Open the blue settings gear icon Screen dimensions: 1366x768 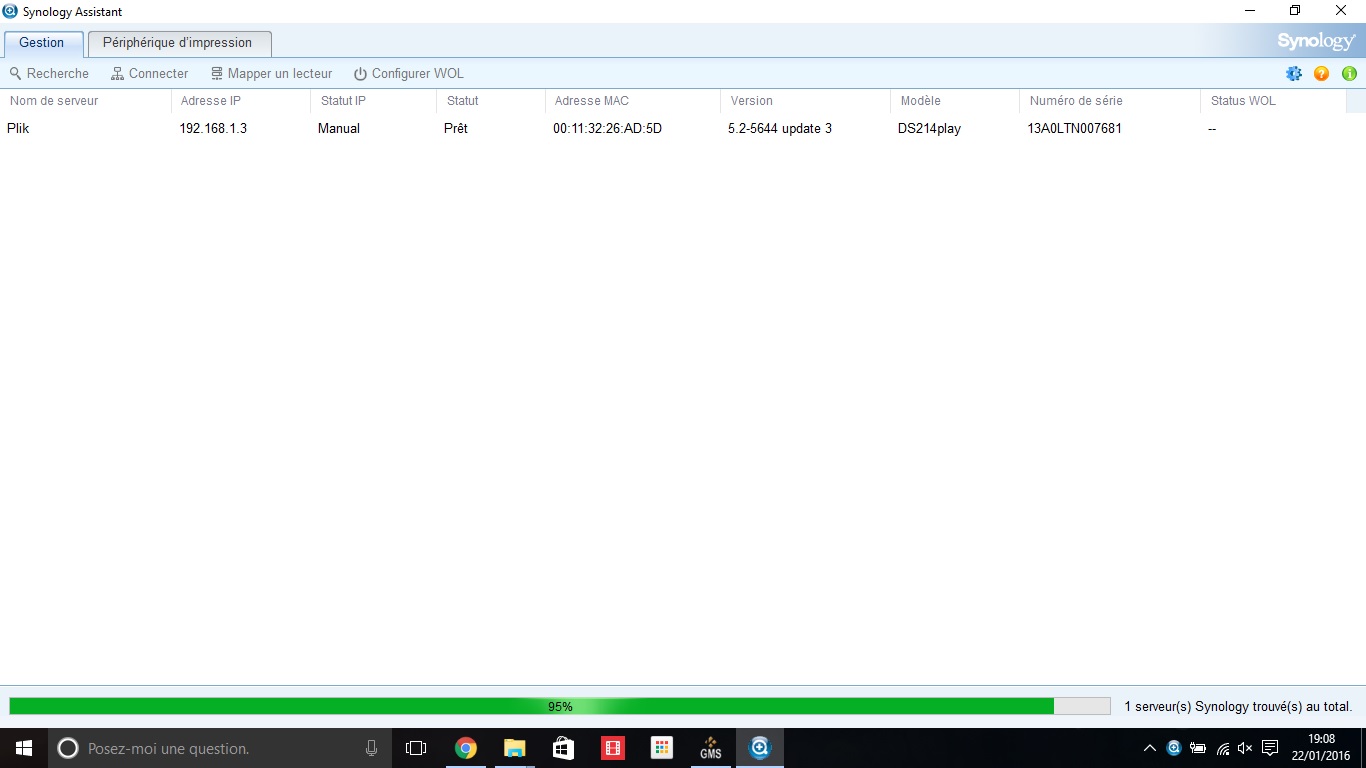tap(1294, 74)
